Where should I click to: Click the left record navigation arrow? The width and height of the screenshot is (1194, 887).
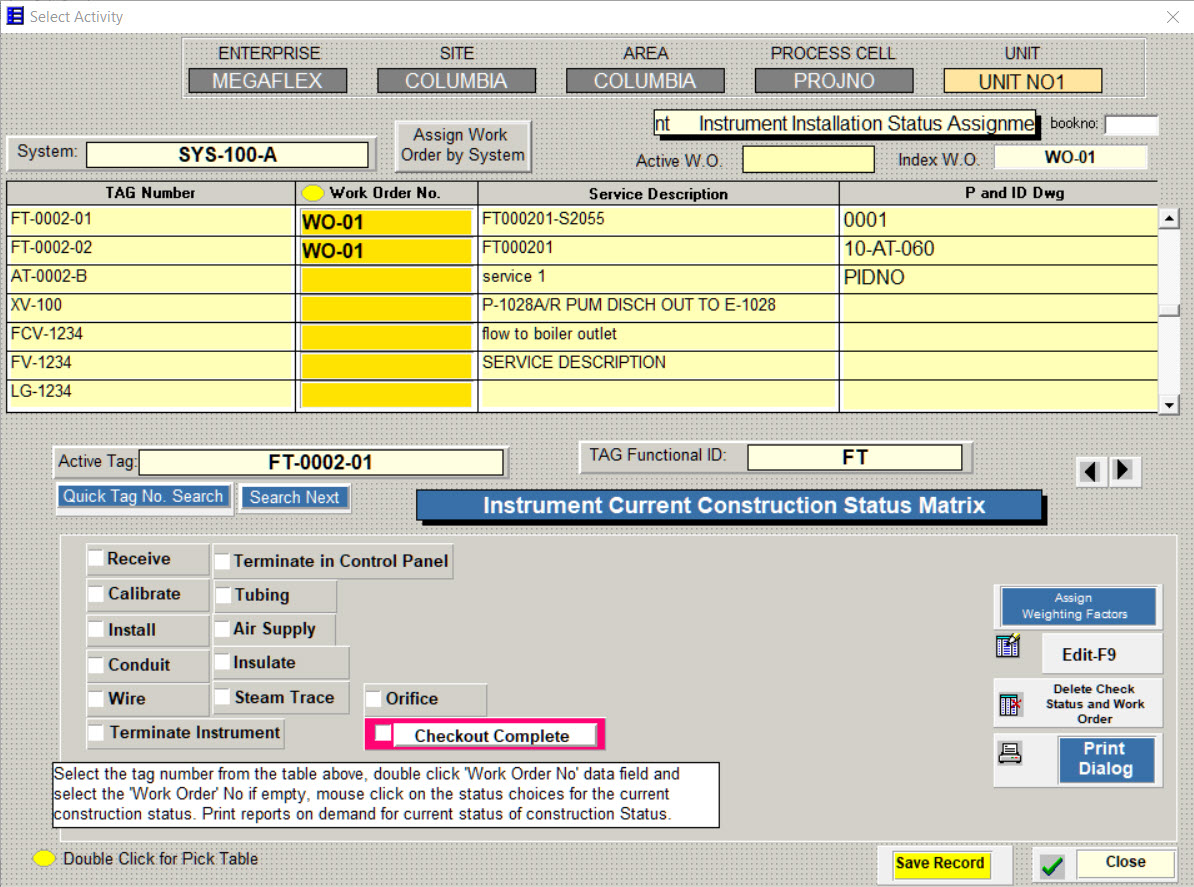[x=1091, y=471]
